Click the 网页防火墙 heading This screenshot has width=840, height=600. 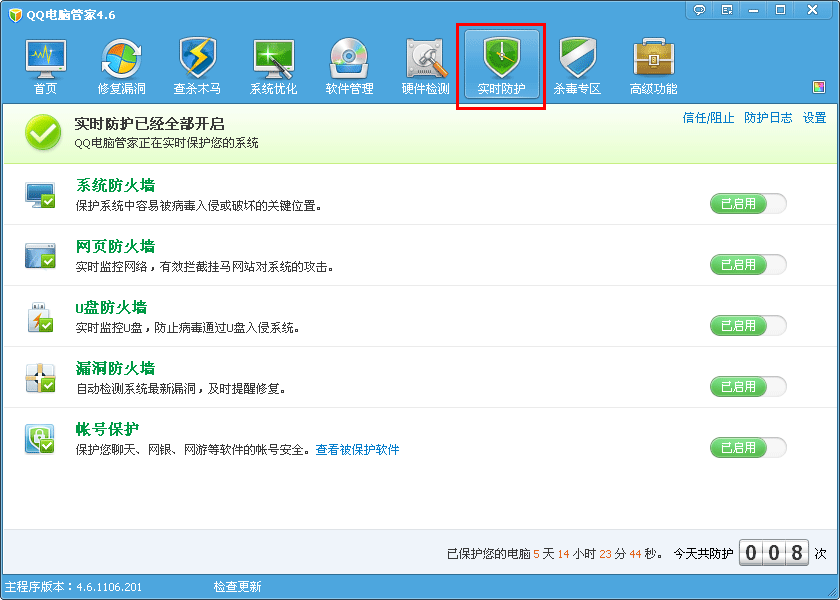pyautogui.click(x=115, y=246)
